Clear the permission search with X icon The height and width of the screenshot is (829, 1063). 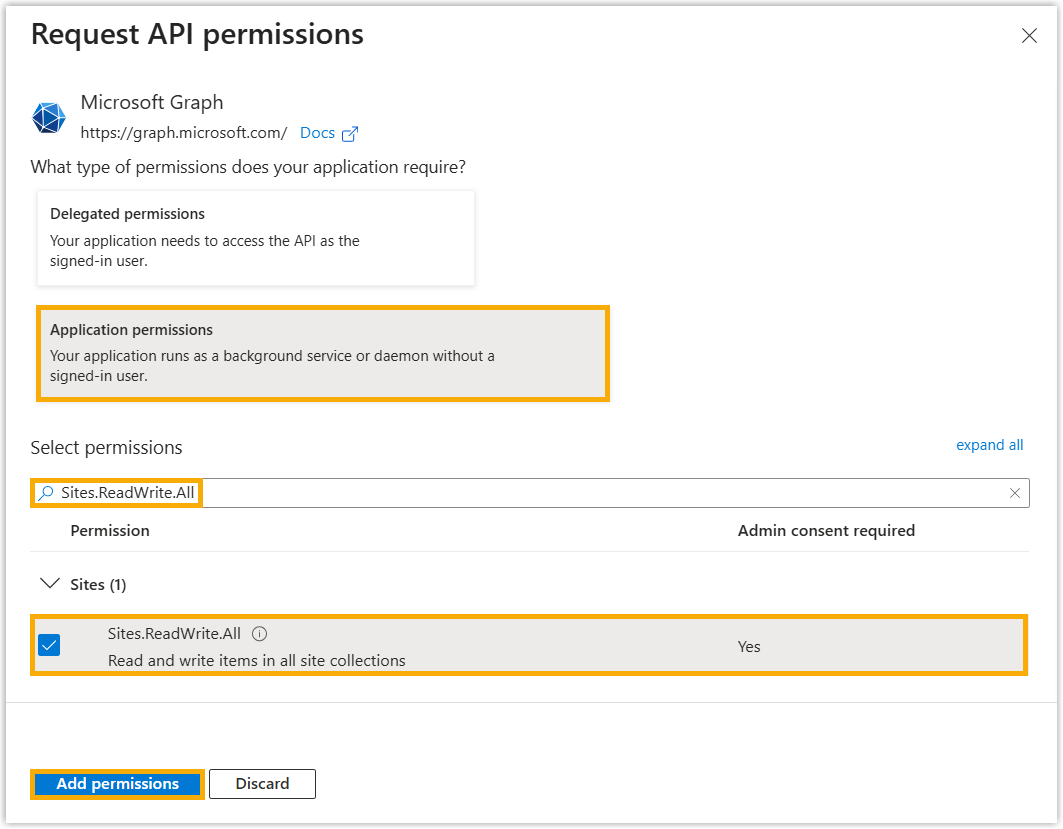pyautogui.click(x=1015, y=493)
